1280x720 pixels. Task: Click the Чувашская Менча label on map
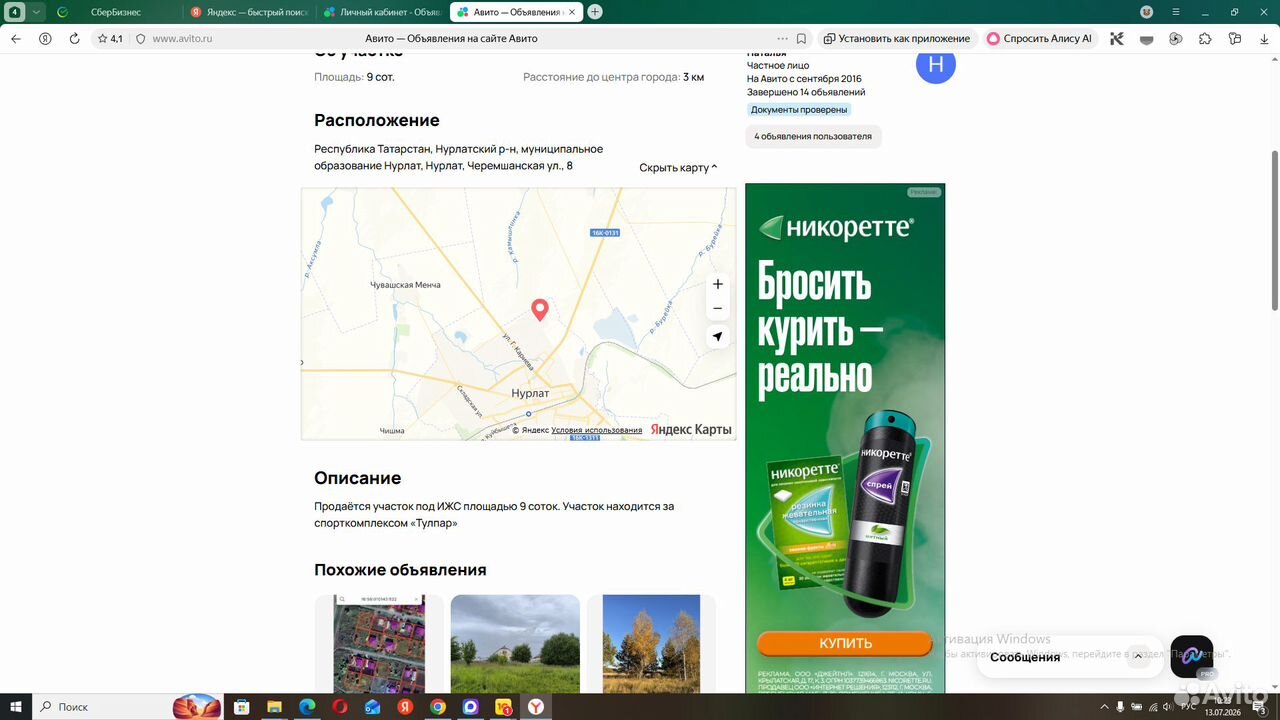pyautogui.click(x=405, y=285)
